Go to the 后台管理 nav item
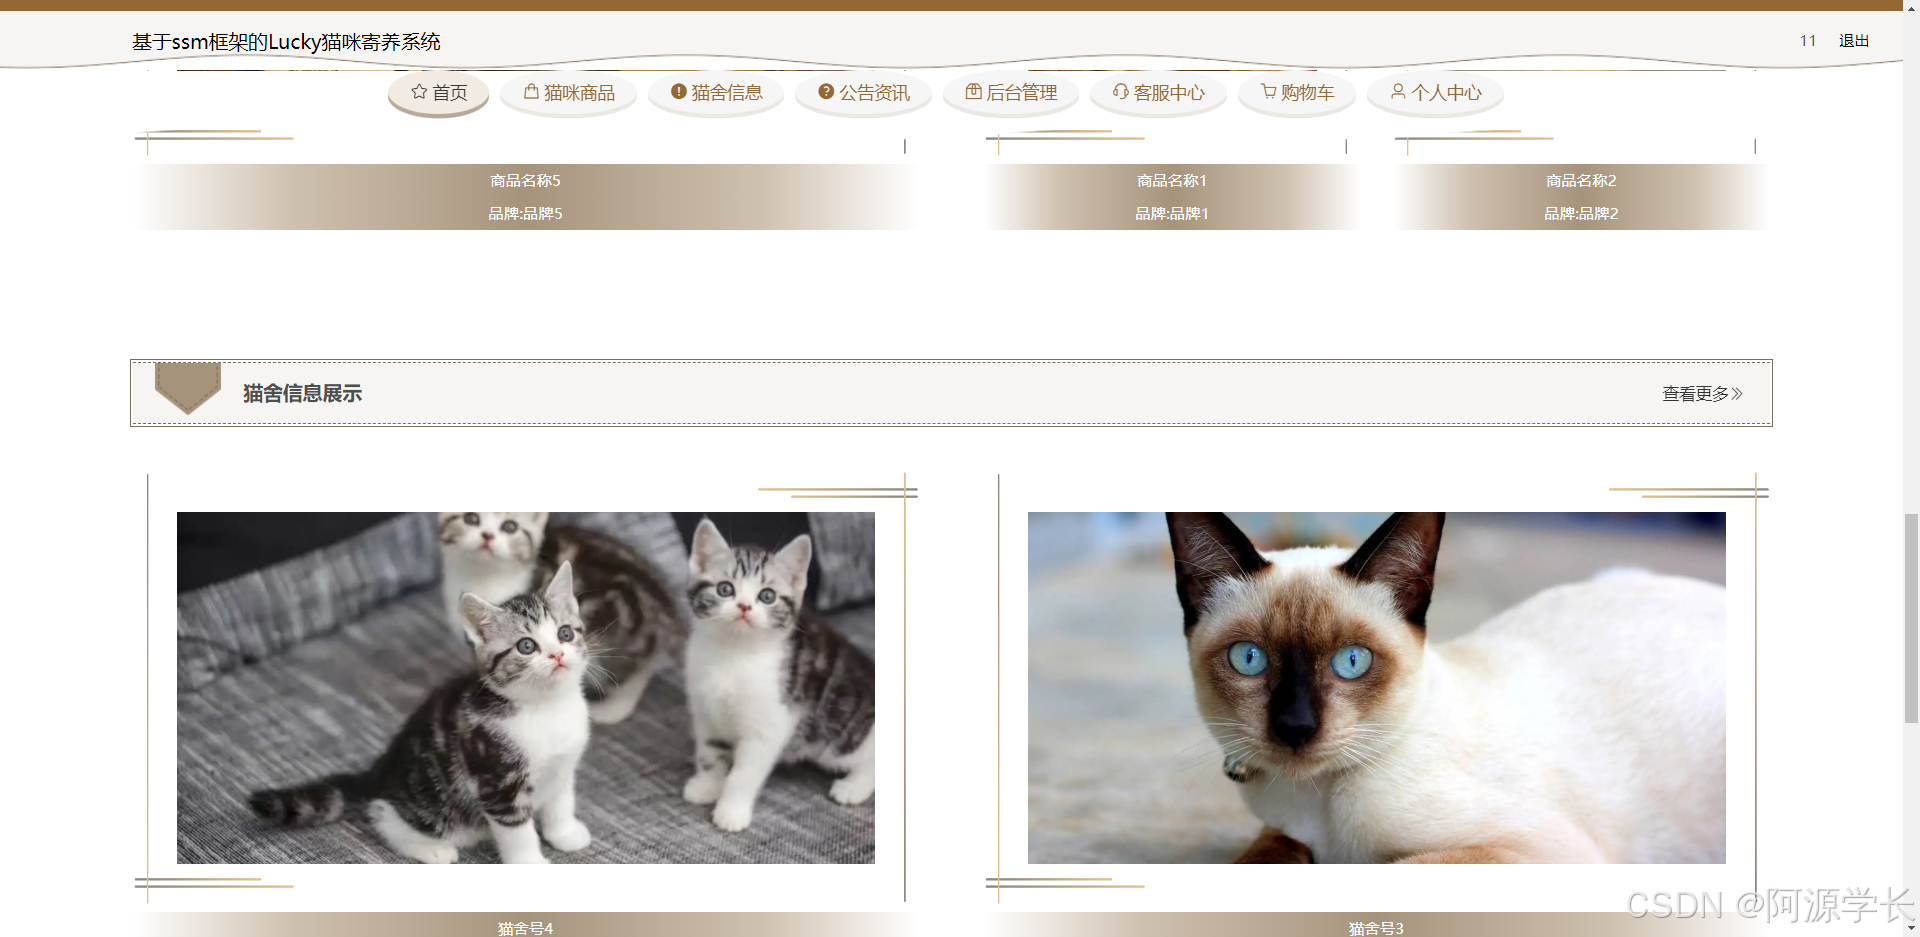Image resolution: width=1920 pixels, height=937 pixels. [x=1011, y=93]
